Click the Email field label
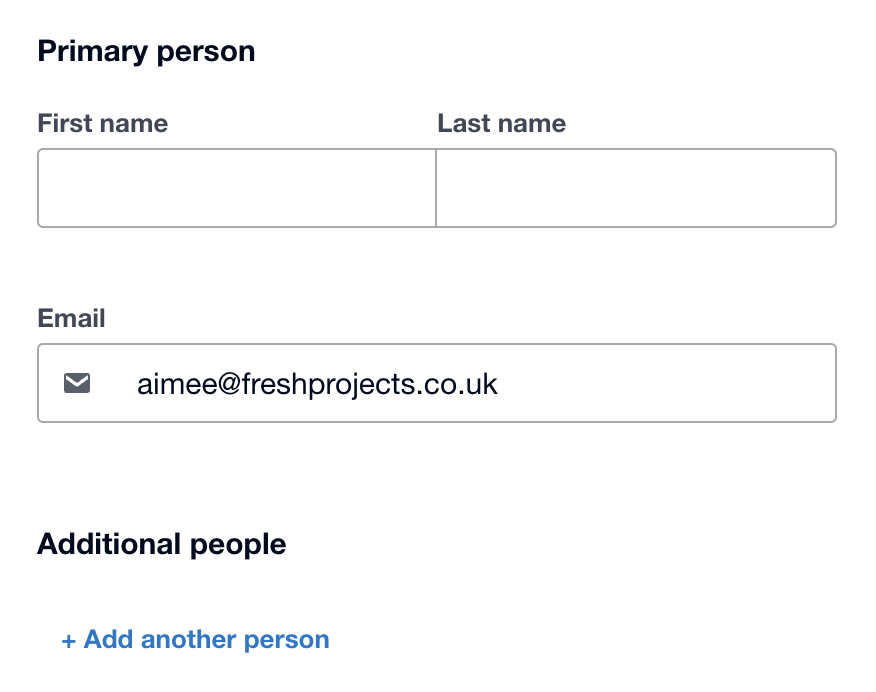The width and height of the screenshot is (876, 692). point(71,318)
